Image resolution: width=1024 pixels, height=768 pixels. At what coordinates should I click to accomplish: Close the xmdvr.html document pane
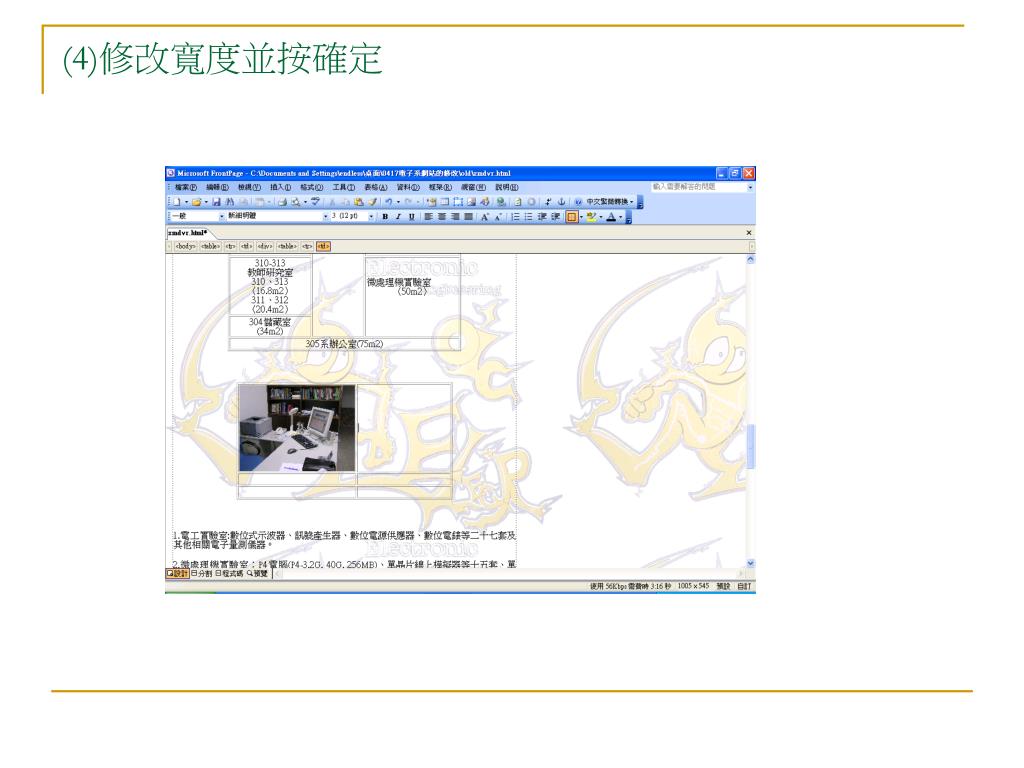pos(749,233)
